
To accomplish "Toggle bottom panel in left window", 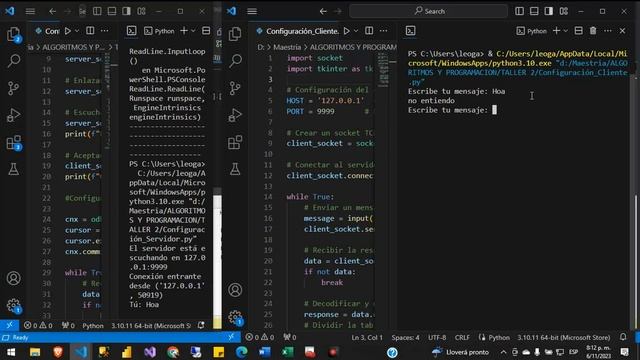I will tap(112, 11).
